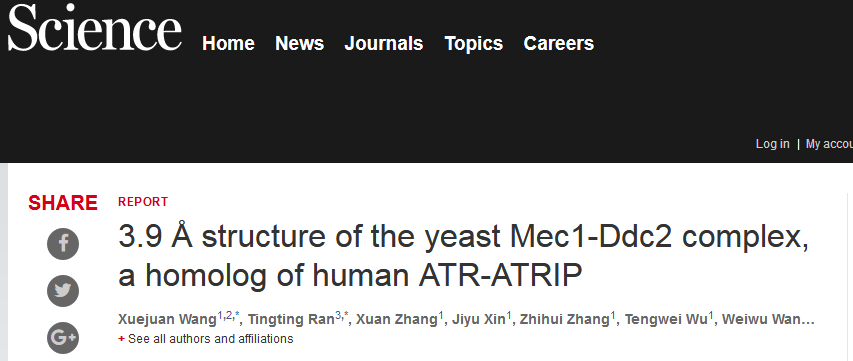Open the News menu item

click(x=299, y=43)
